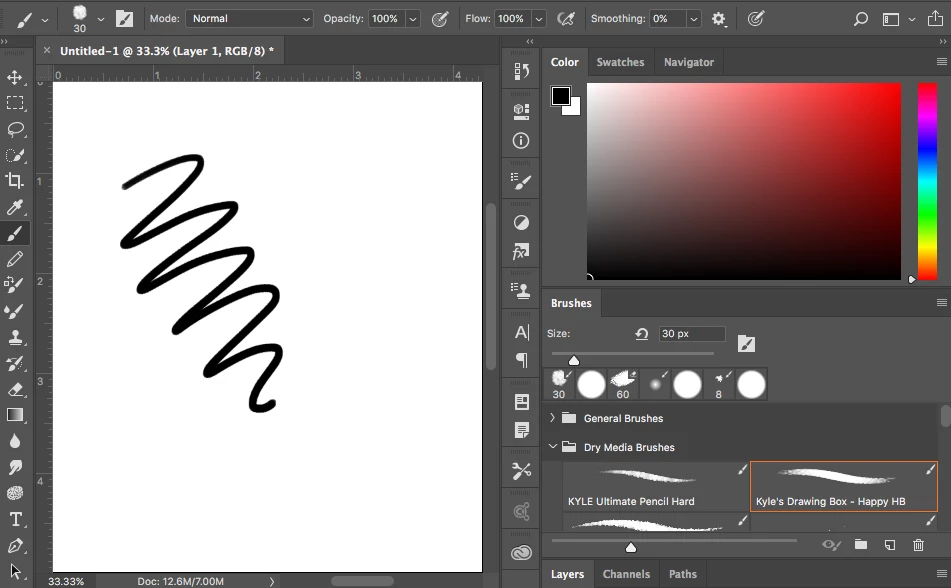Select the Eyedropper tool
This screenshot has width=951, height=588.
[x=15, y=207]
